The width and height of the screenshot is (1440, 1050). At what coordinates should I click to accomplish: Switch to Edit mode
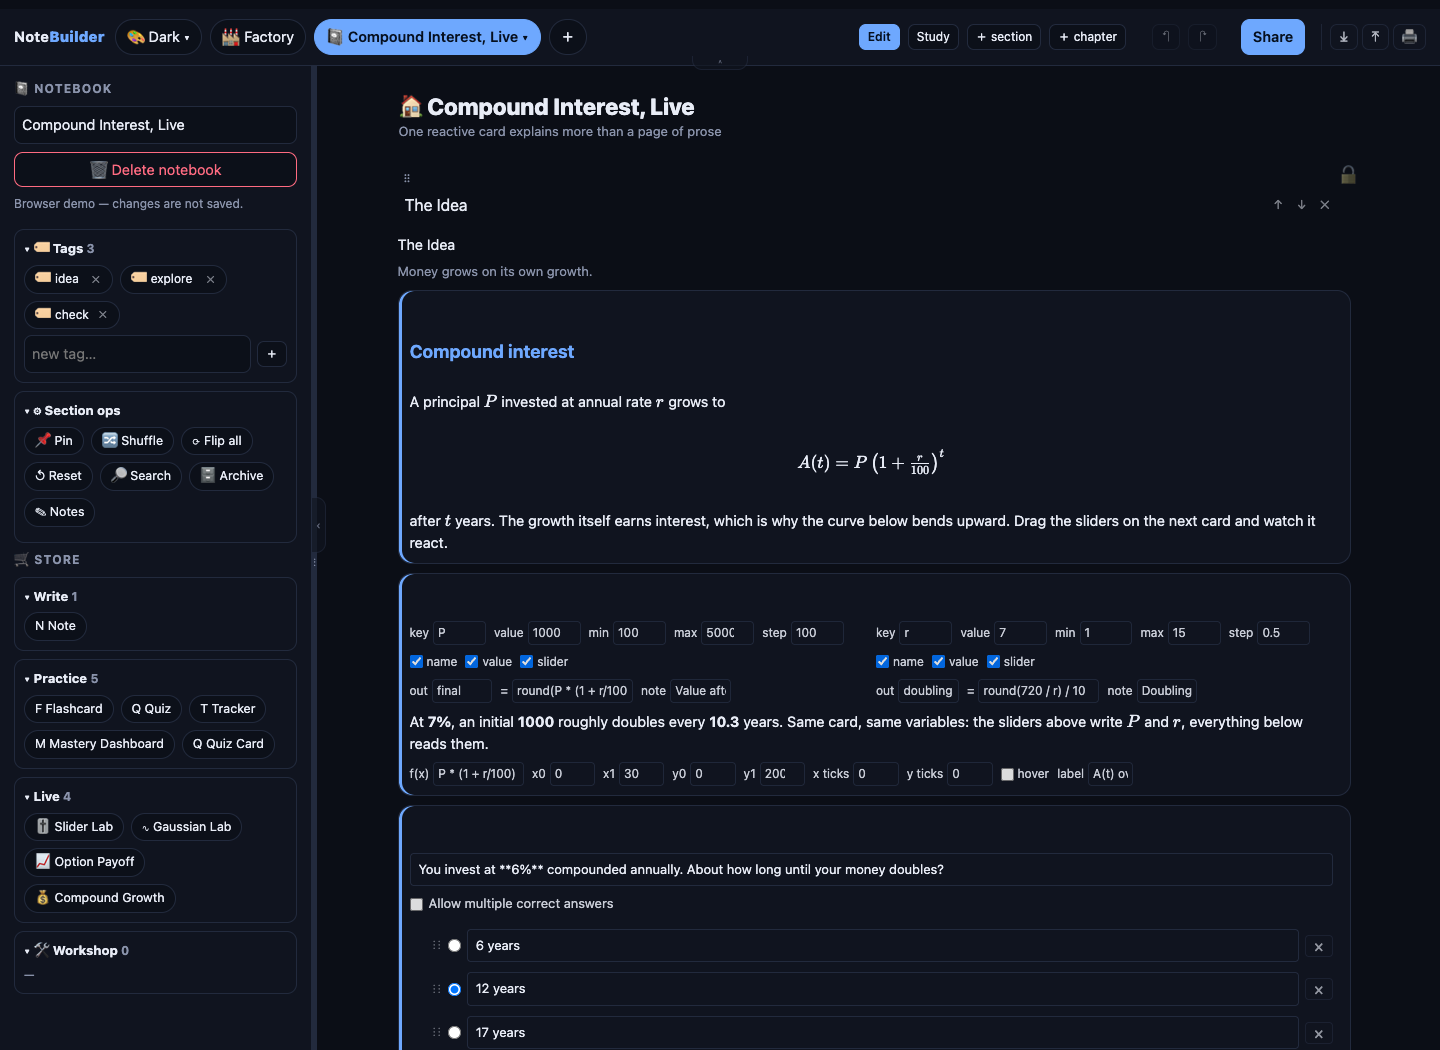(x=879, y=37)
